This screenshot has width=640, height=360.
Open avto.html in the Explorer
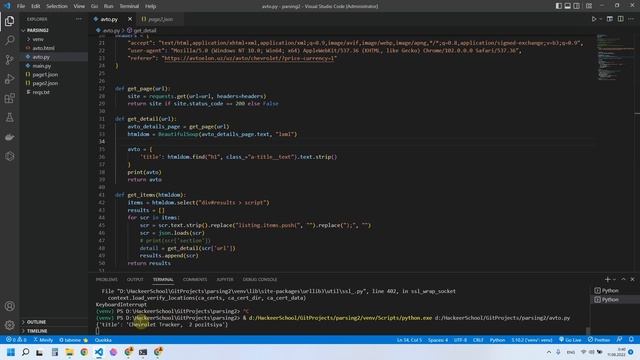(44, 48)
